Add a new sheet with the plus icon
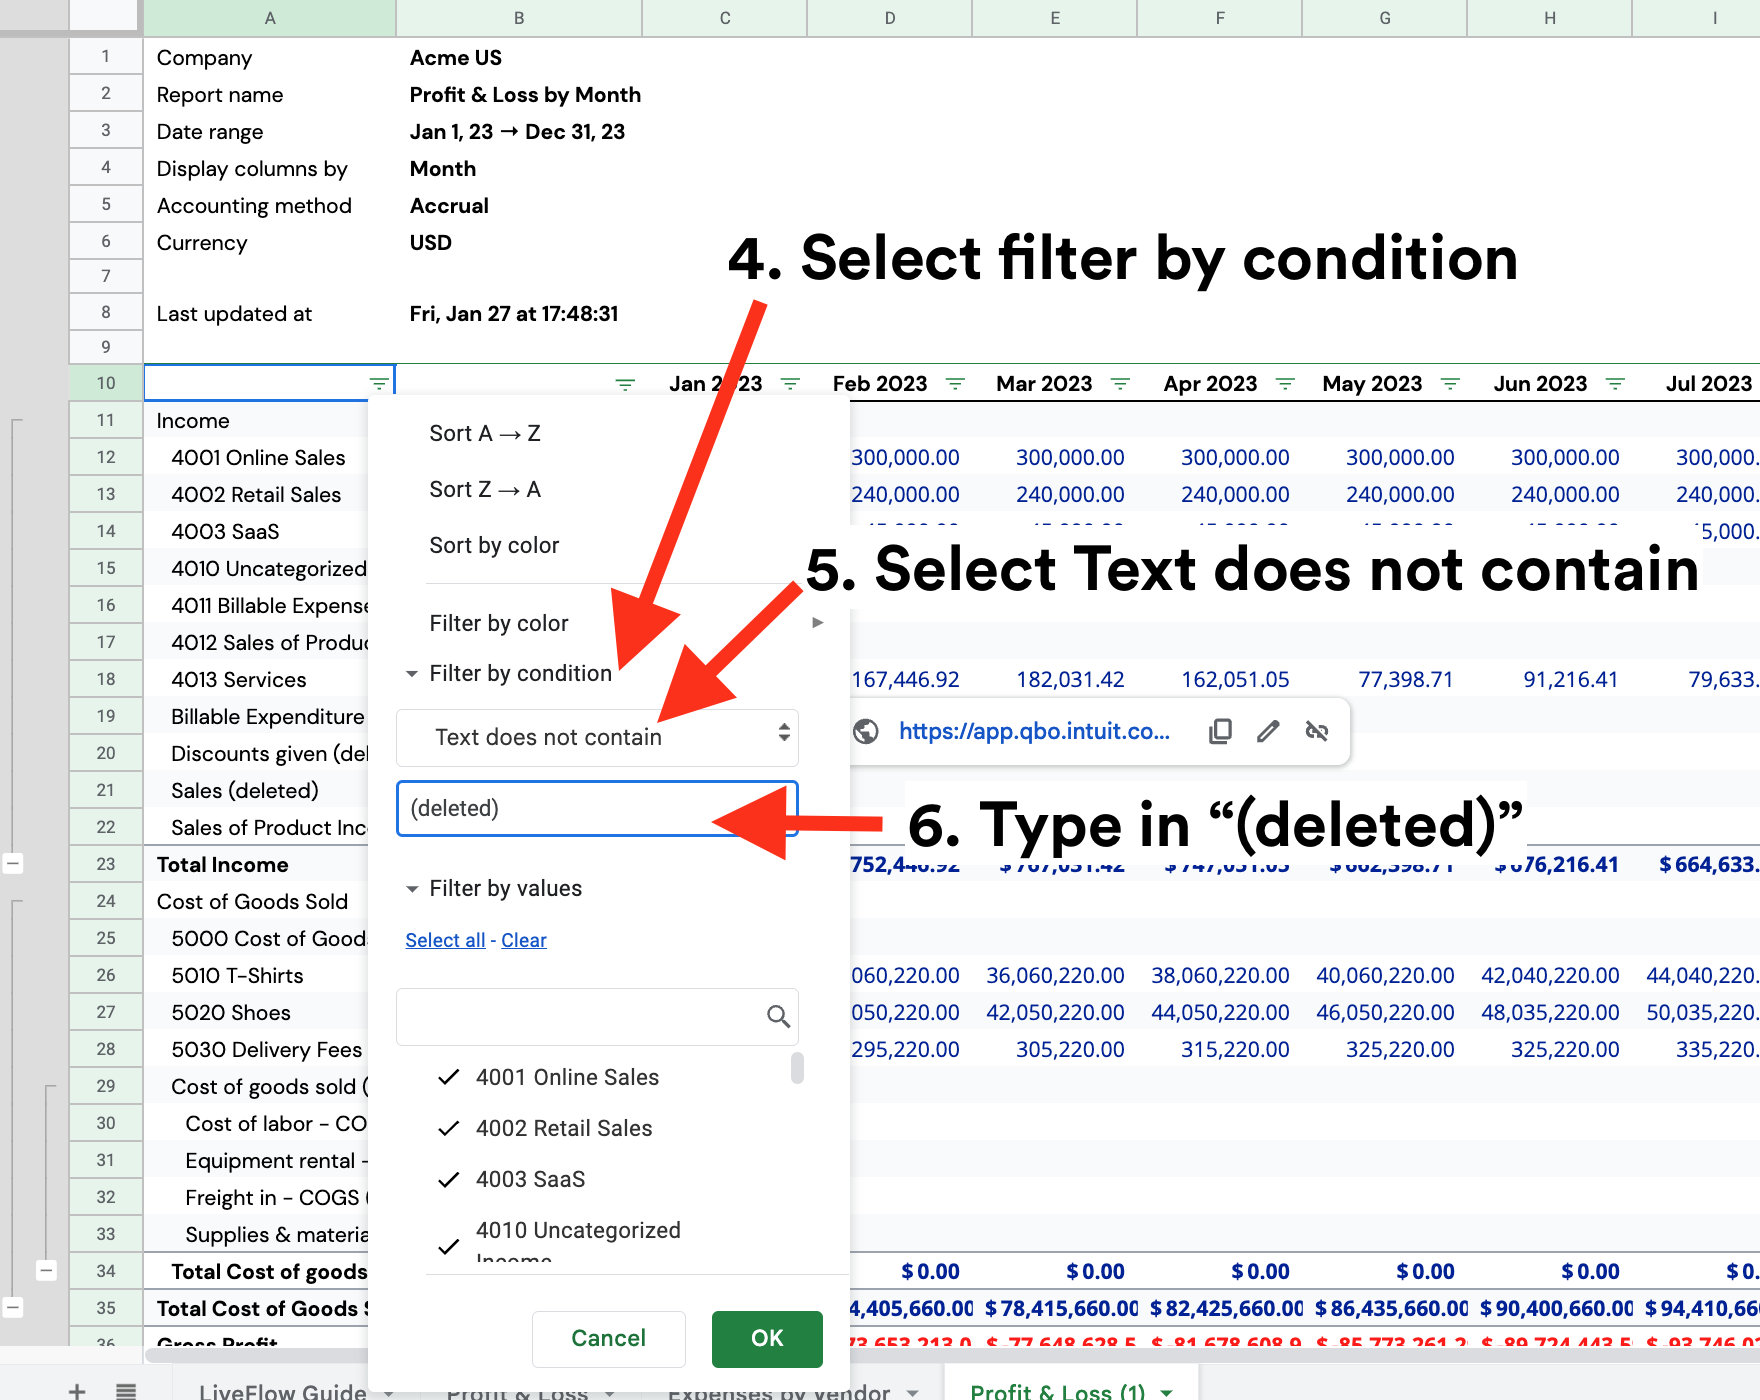 click(x=77, y=1391)
